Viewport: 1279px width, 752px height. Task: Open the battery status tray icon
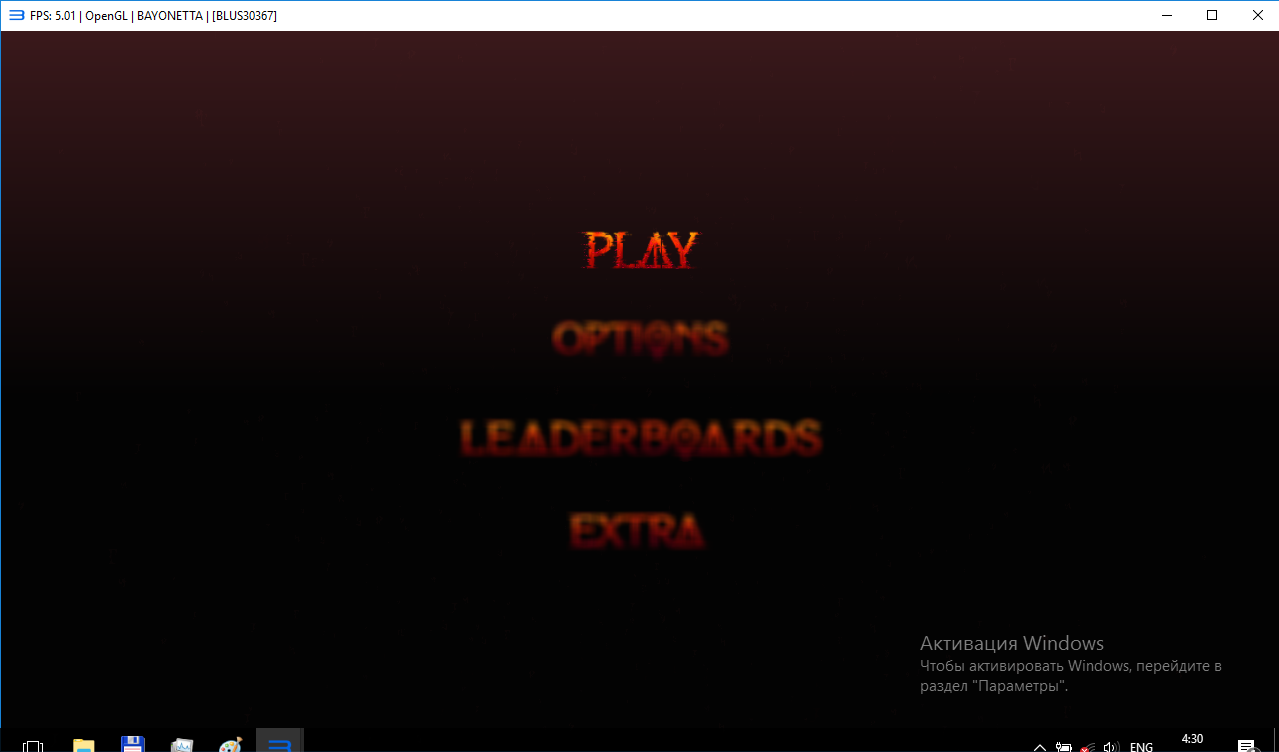(1063, 746)
